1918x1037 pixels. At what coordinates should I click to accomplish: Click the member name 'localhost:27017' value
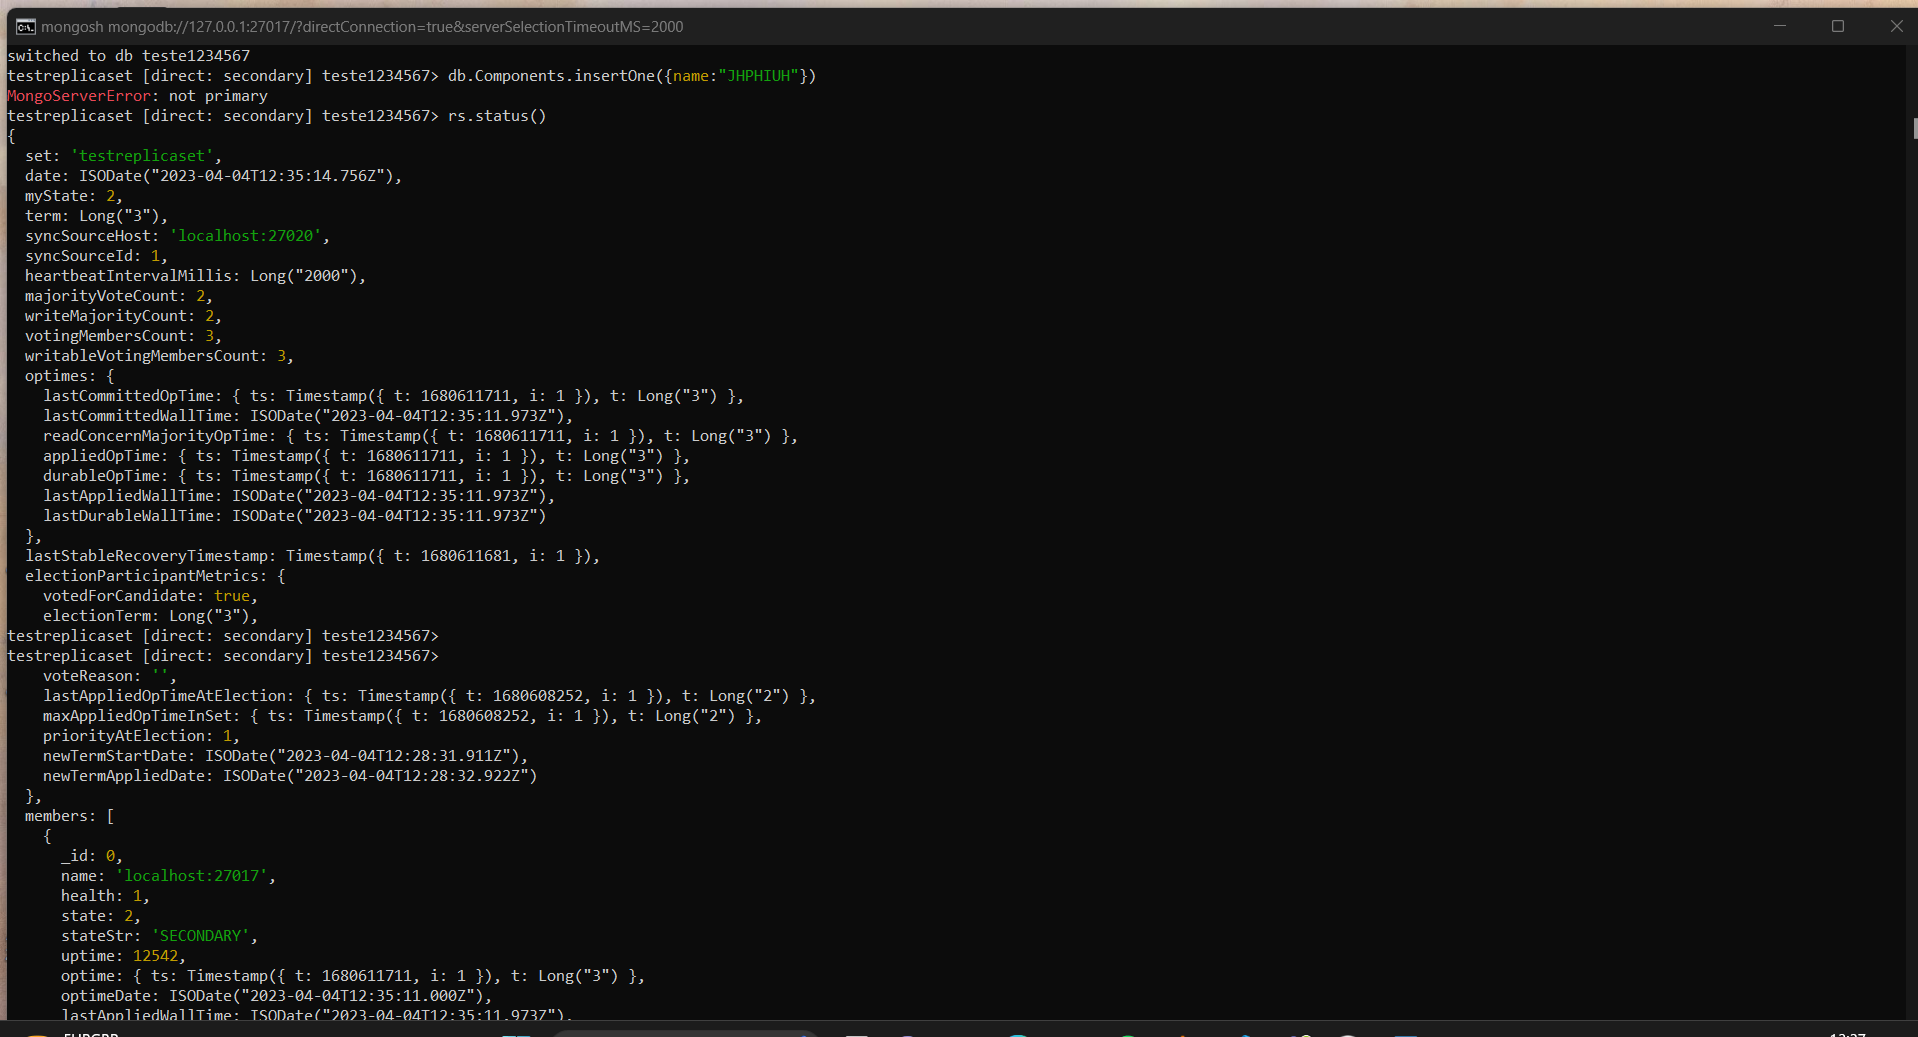pos(192,876)
